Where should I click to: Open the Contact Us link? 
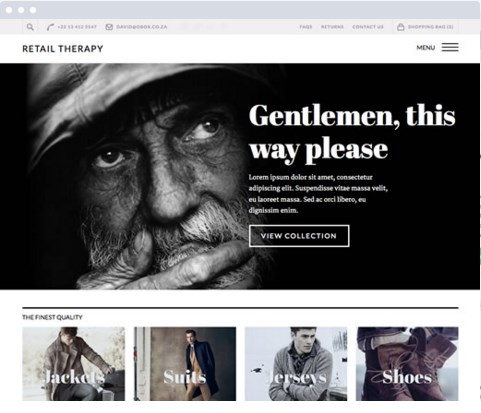[368, 27]
